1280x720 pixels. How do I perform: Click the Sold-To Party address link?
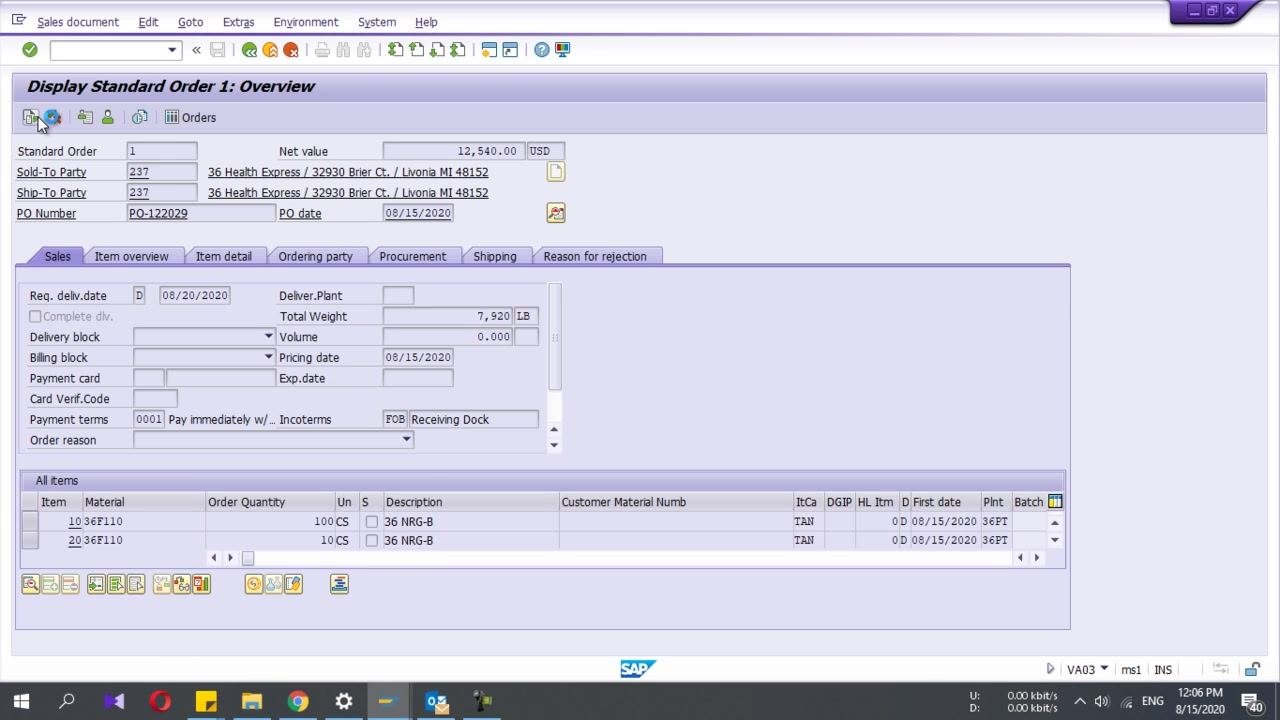(x=348, y=172)
